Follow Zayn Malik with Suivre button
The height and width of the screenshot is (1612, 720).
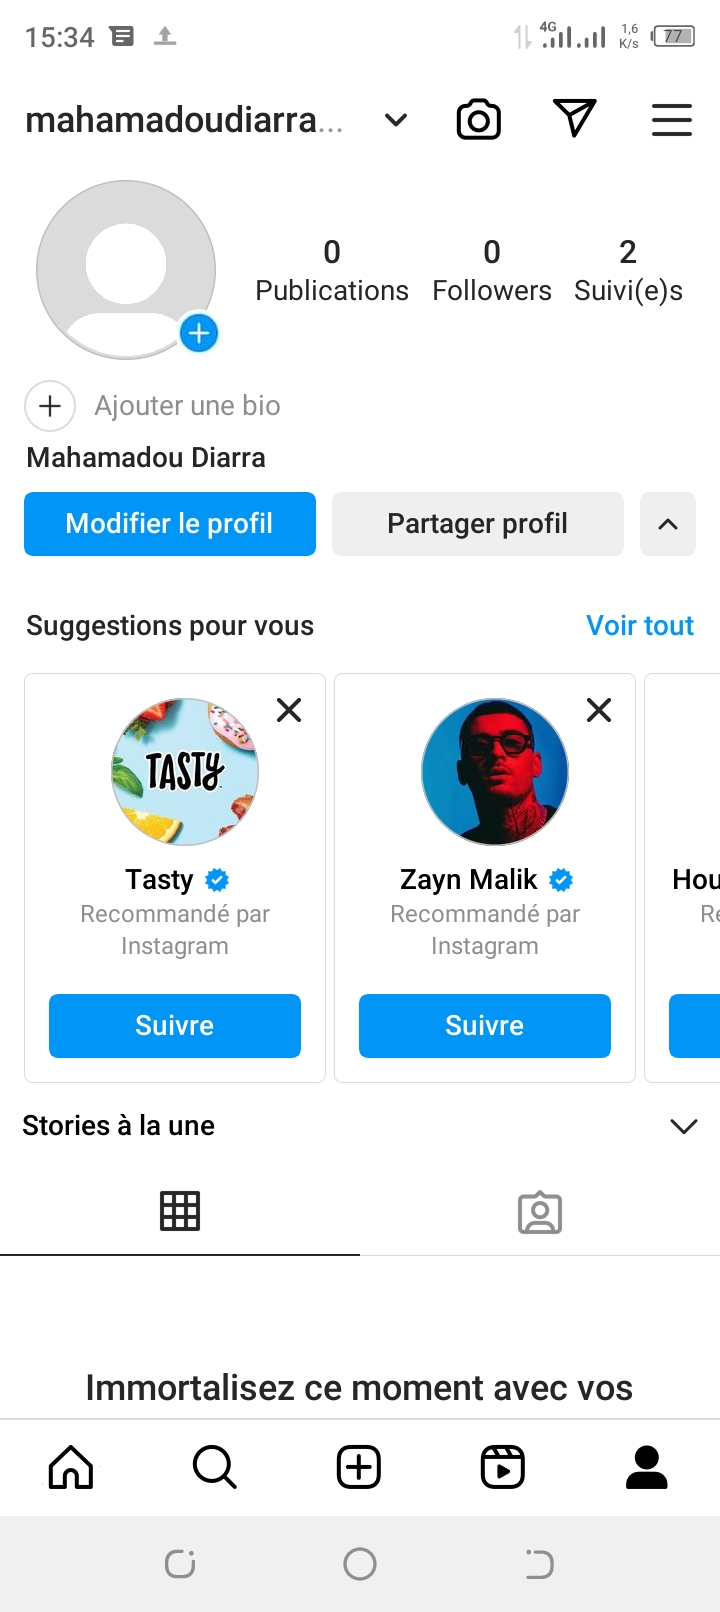484,1025
